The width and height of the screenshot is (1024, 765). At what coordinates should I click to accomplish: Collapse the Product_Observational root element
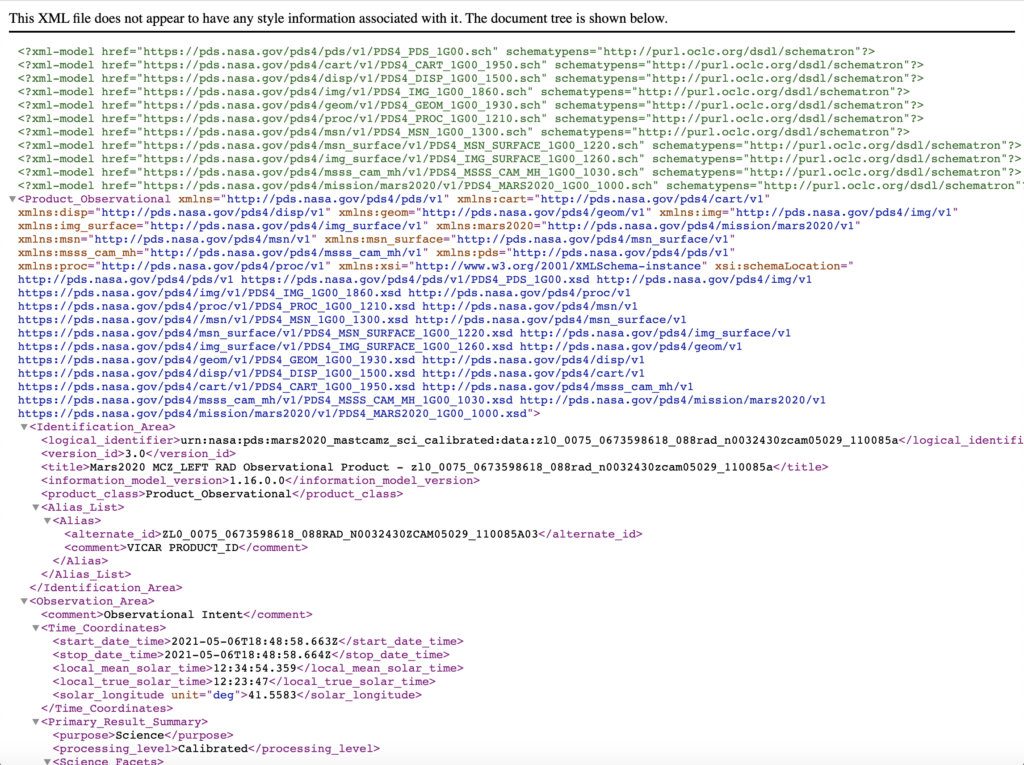[x=12, y=200]
